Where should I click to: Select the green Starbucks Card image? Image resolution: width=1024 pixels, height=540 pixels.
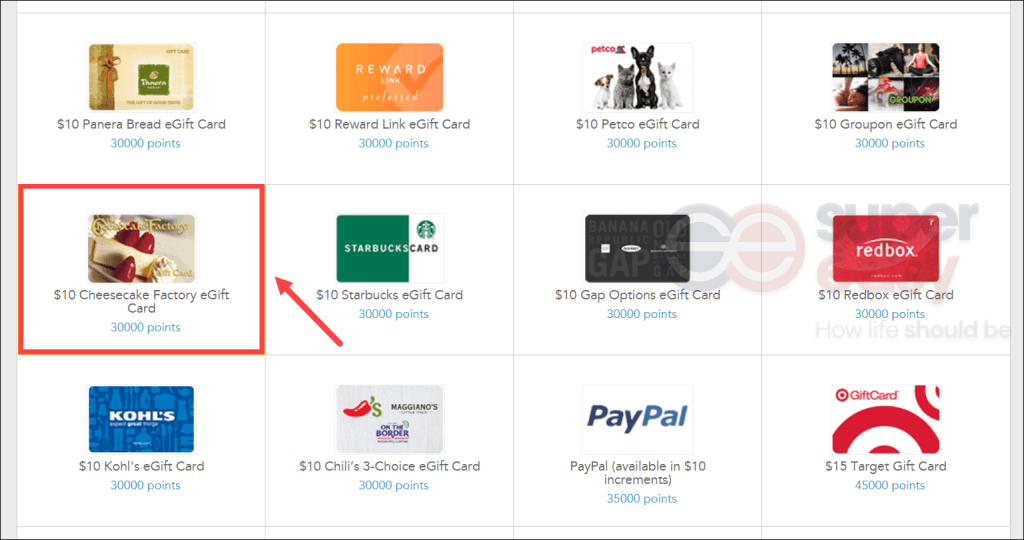pos(390,248)
